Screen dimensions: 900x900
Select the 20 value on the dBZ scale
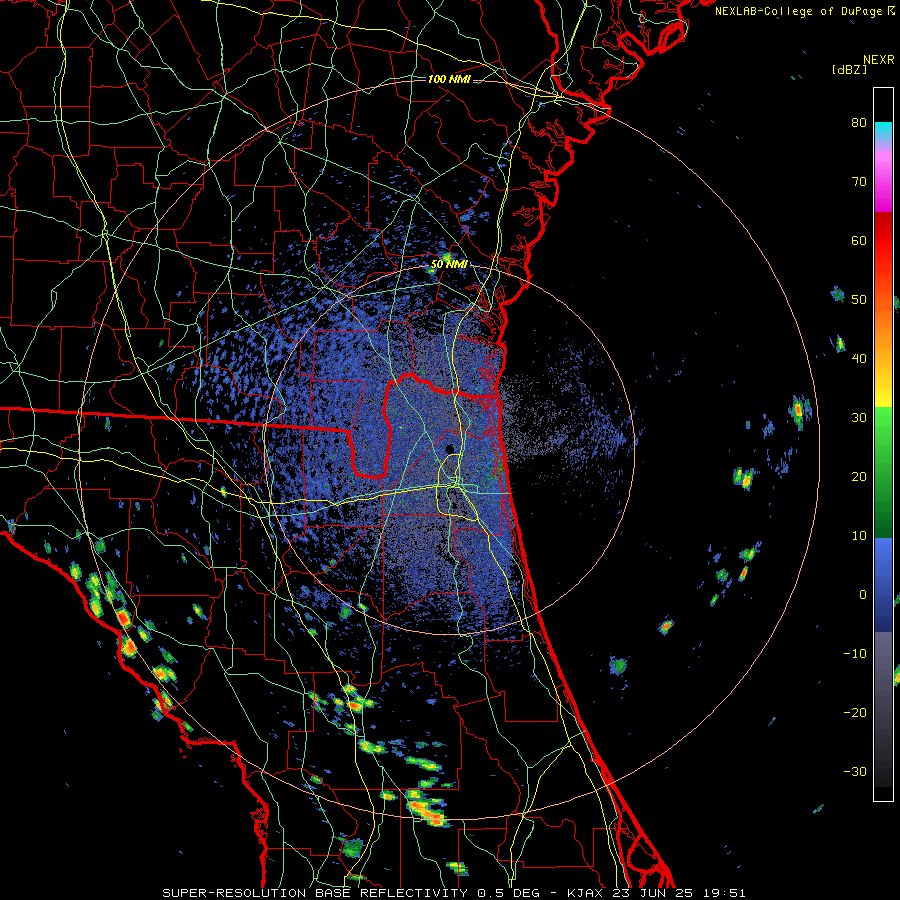859,476
